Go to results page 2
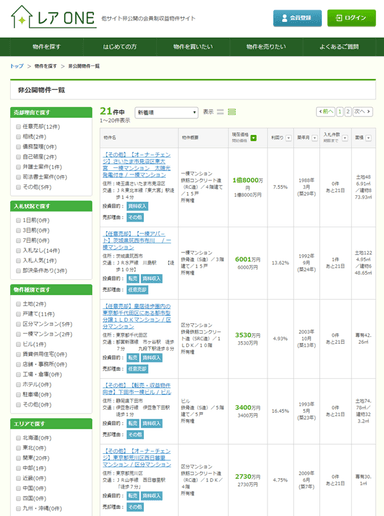The height and width of the screenshot is (516, 384). pos(348,111)
